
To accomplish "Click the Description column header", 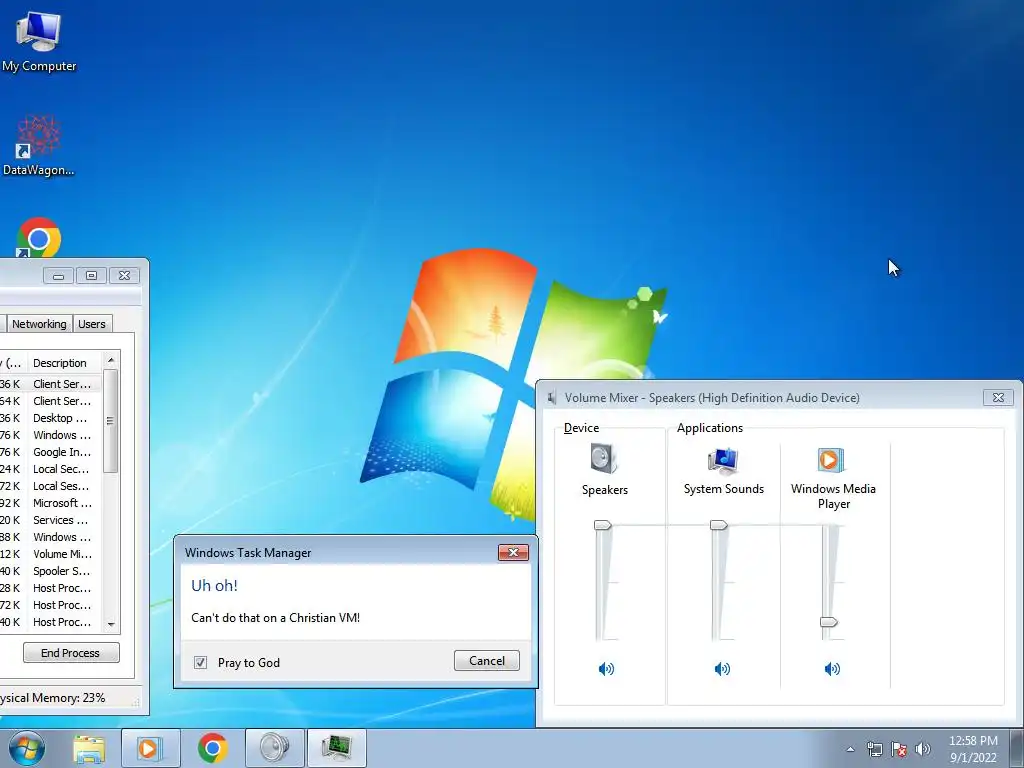I will (64, 363).
